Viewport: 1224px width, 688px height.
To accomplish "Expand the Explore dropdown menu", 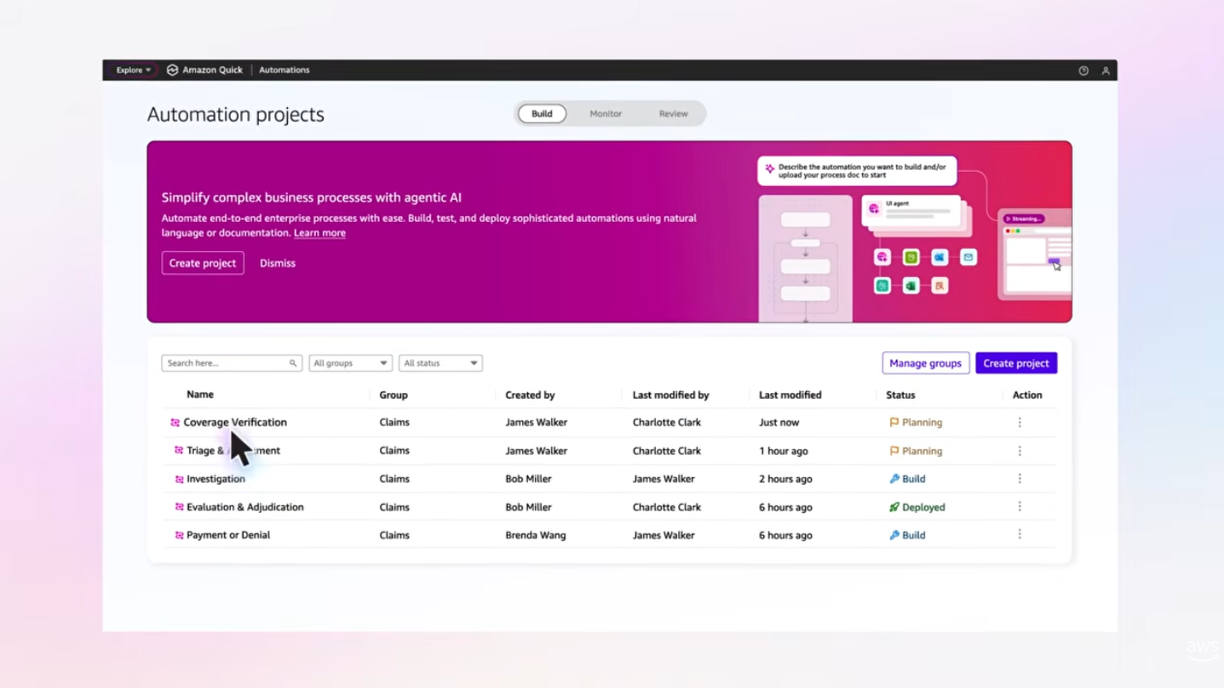I will point(133,70).
